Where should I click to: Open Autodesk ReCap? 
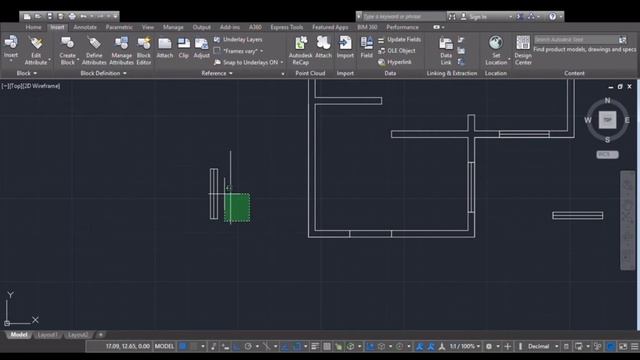click(x=300, y=50)
